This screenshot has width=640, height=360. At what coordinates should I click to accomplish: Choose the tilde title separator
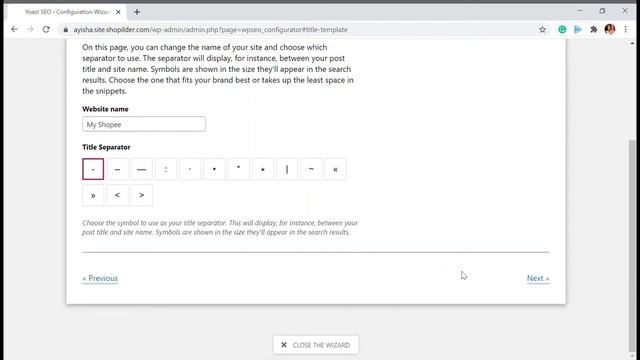pos(311,169)
